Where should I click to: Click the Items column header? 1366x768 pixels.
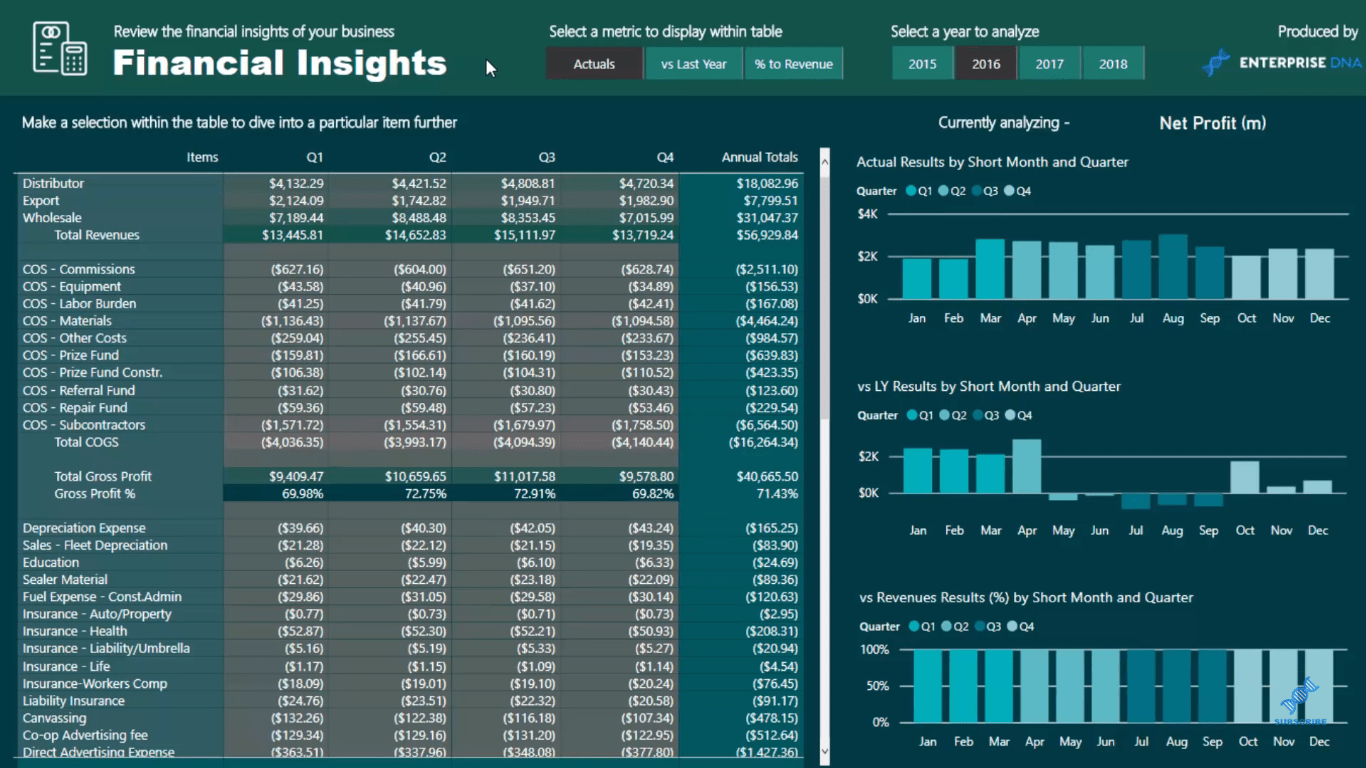click(x=202, y=157)
